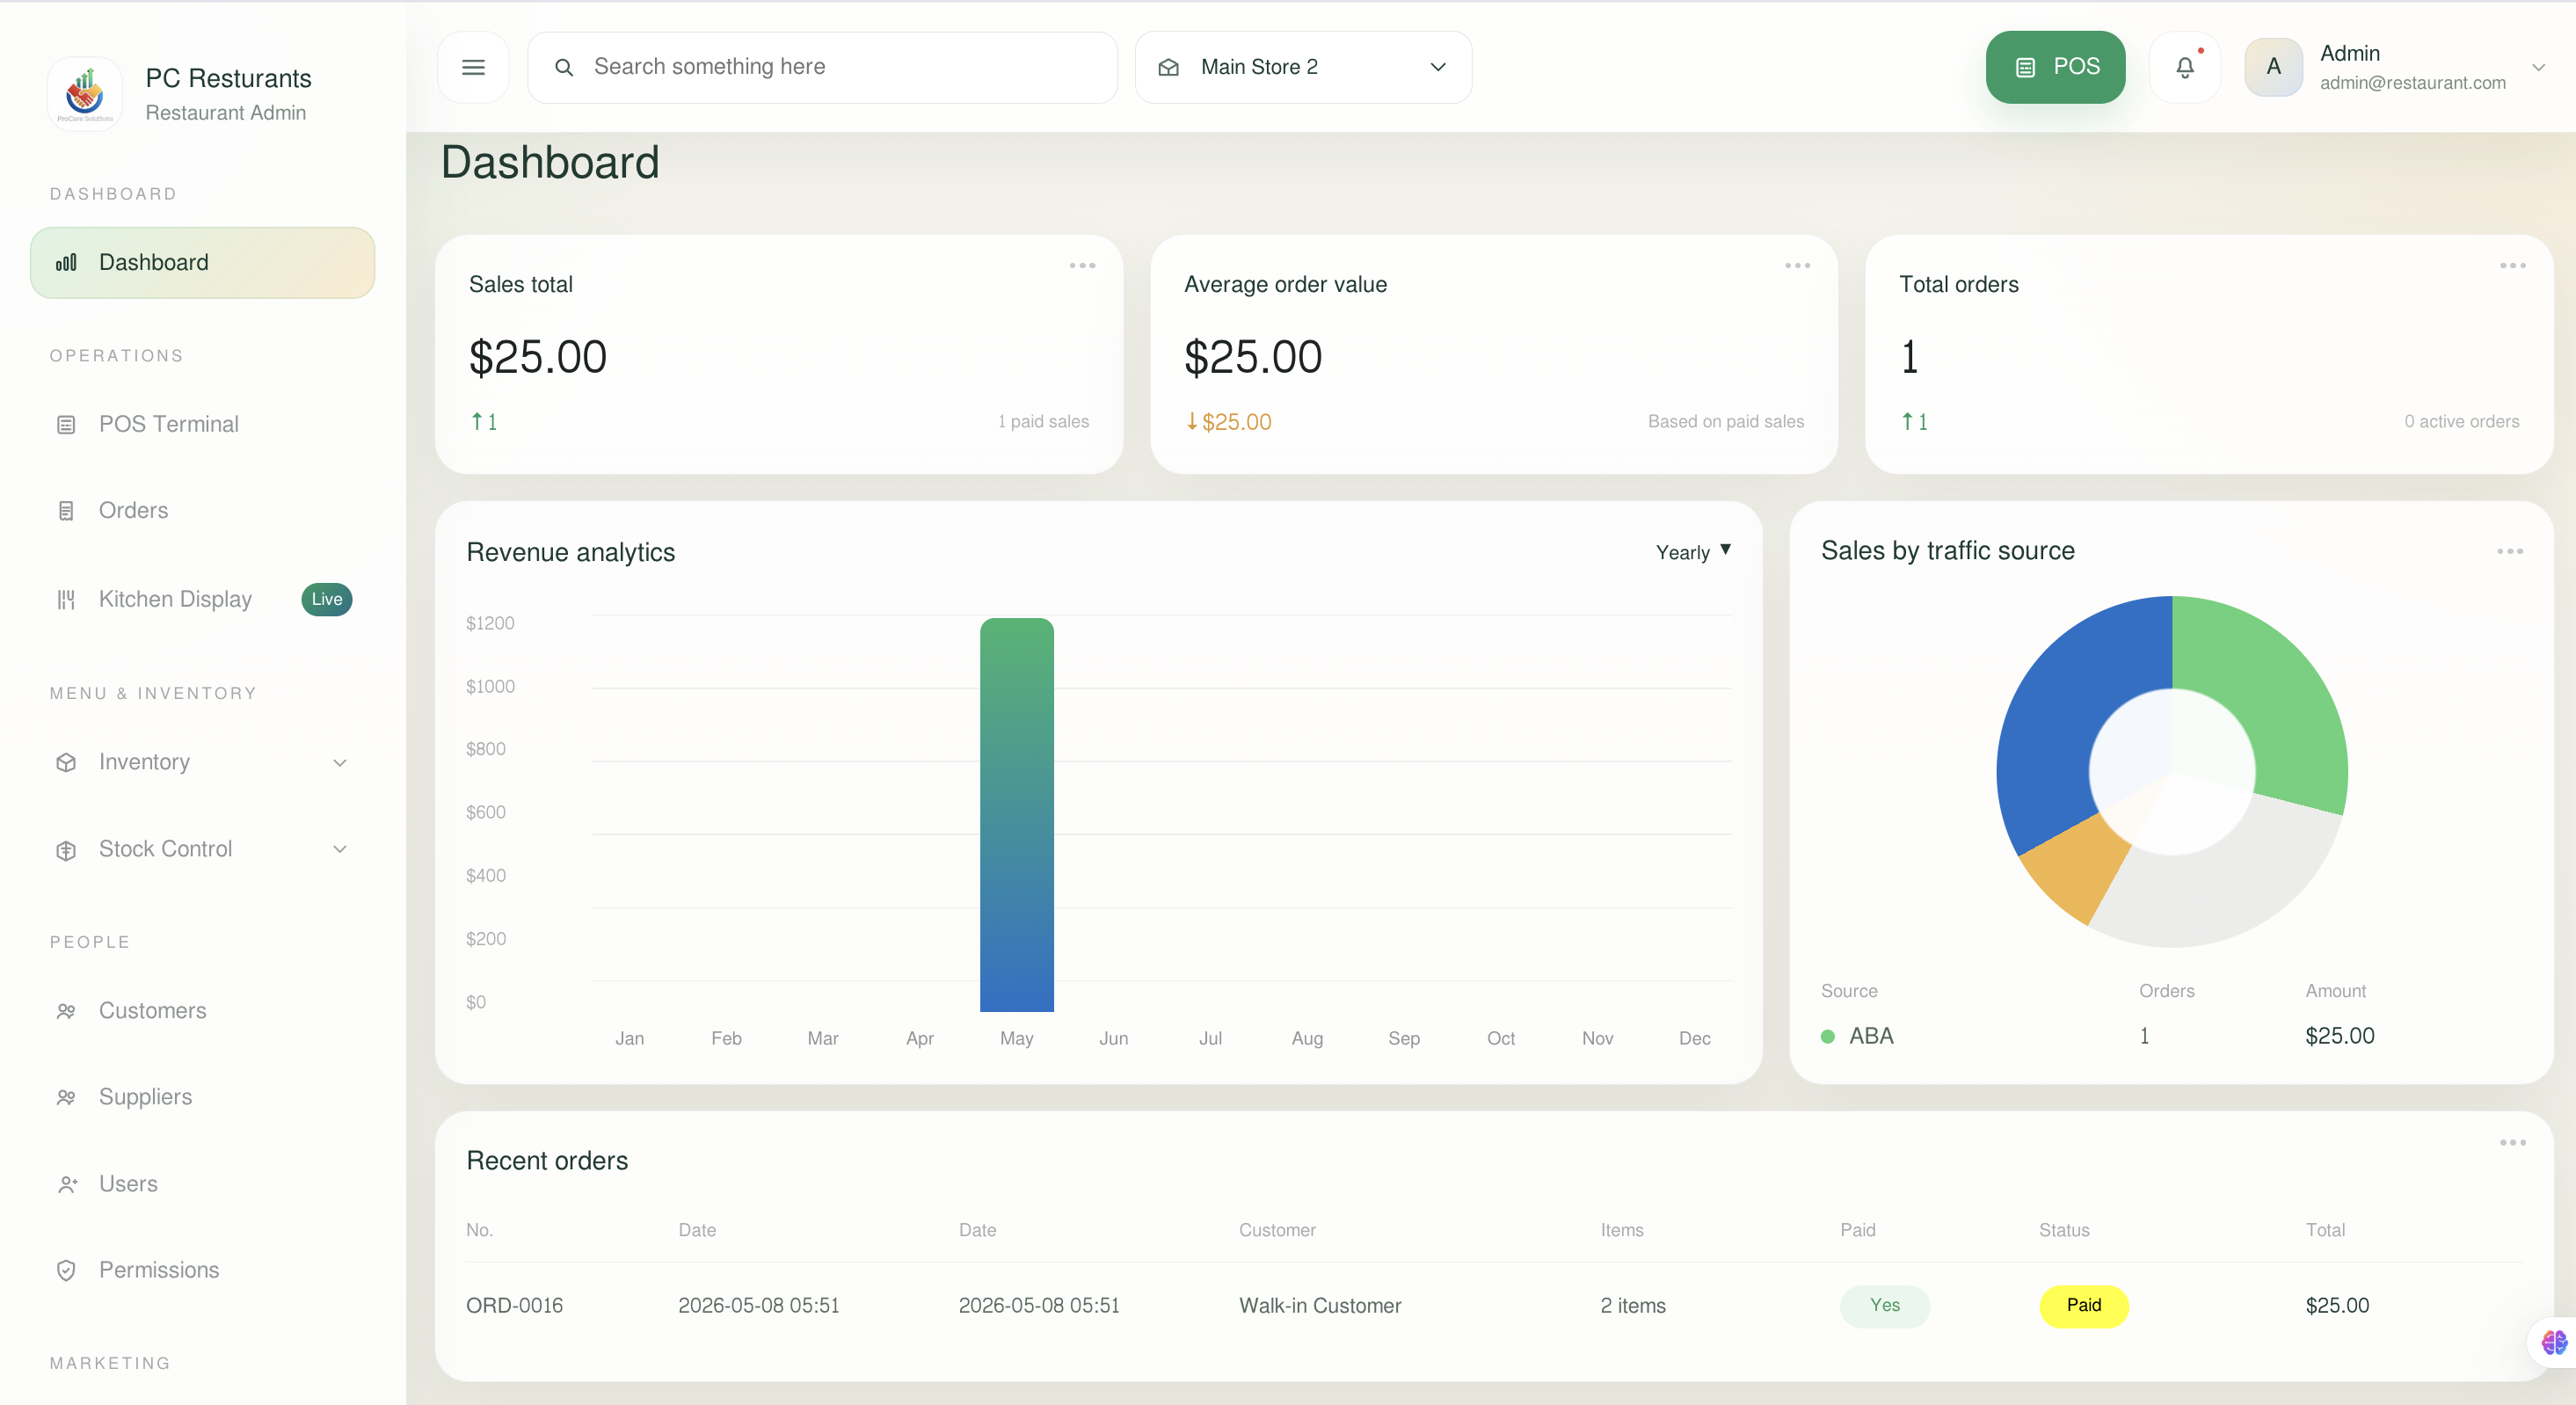The width and height of the screenshot is (2576, 1405).
Task: Click the Permissions shield icon
Action: click(x=66, y=1271)
